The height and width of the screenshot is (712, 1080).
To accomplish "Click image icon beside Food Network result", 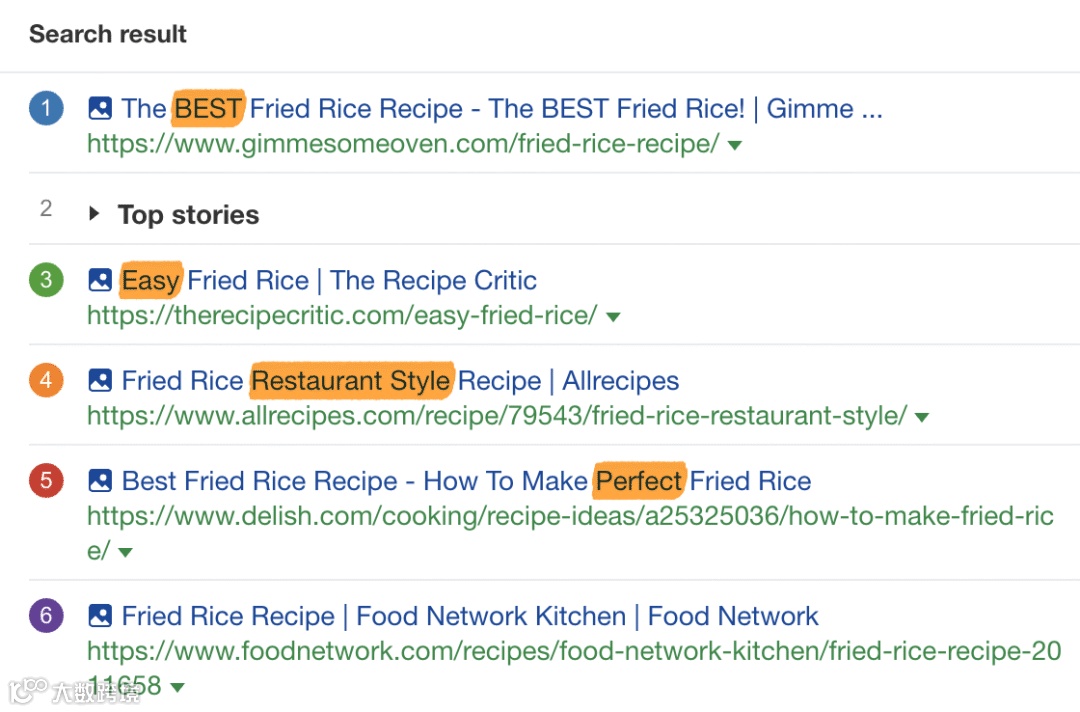I will 100,616.
